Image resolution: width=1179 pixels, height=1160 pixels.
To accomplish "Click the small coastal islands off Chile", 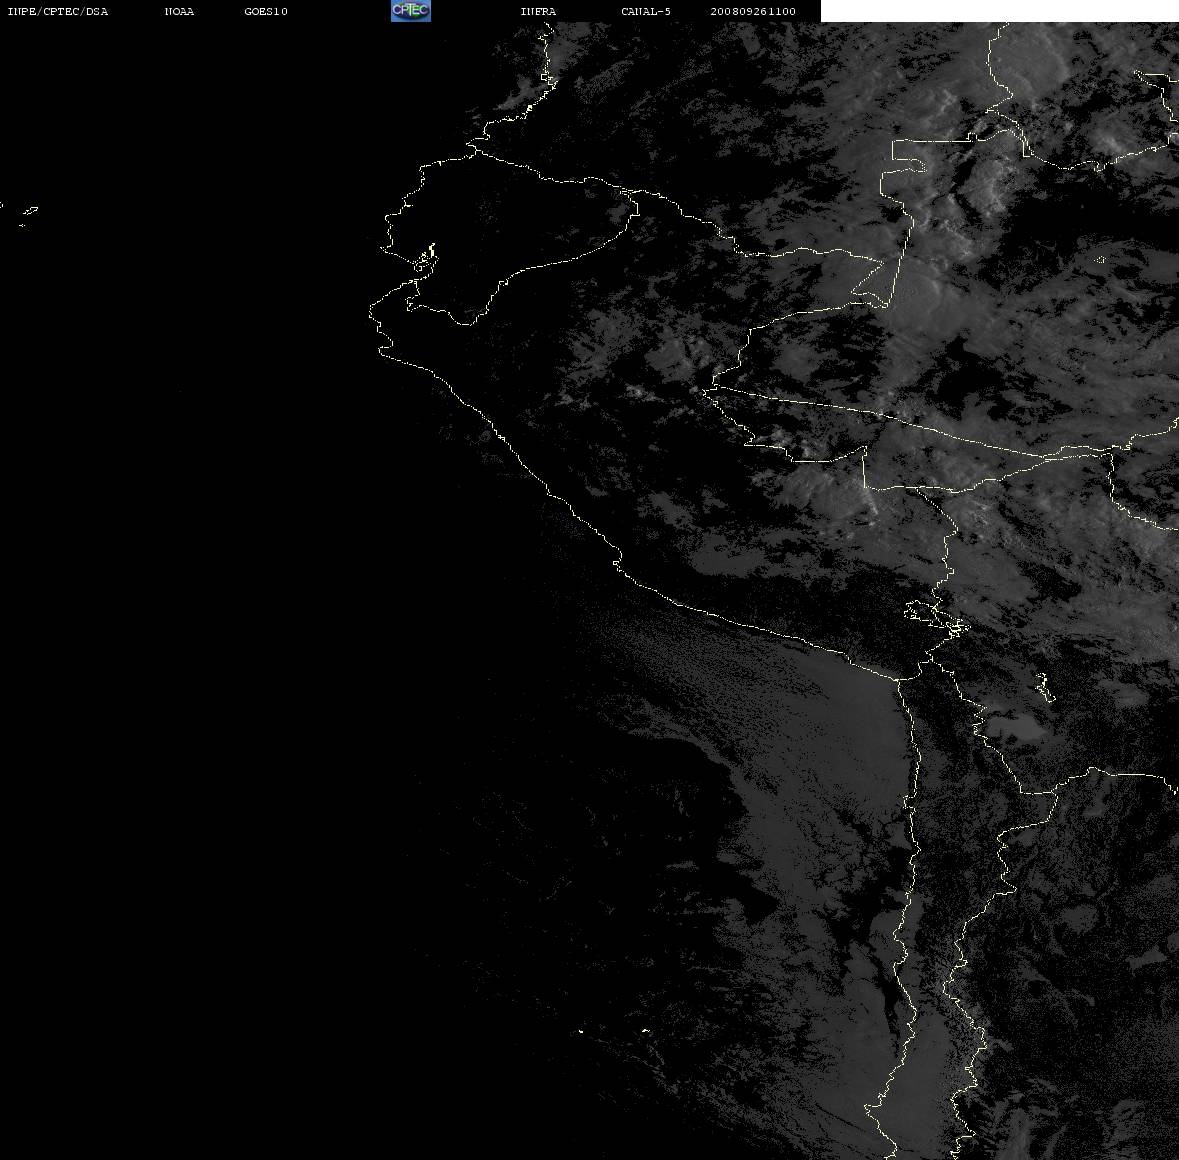I will point(613,1031).
